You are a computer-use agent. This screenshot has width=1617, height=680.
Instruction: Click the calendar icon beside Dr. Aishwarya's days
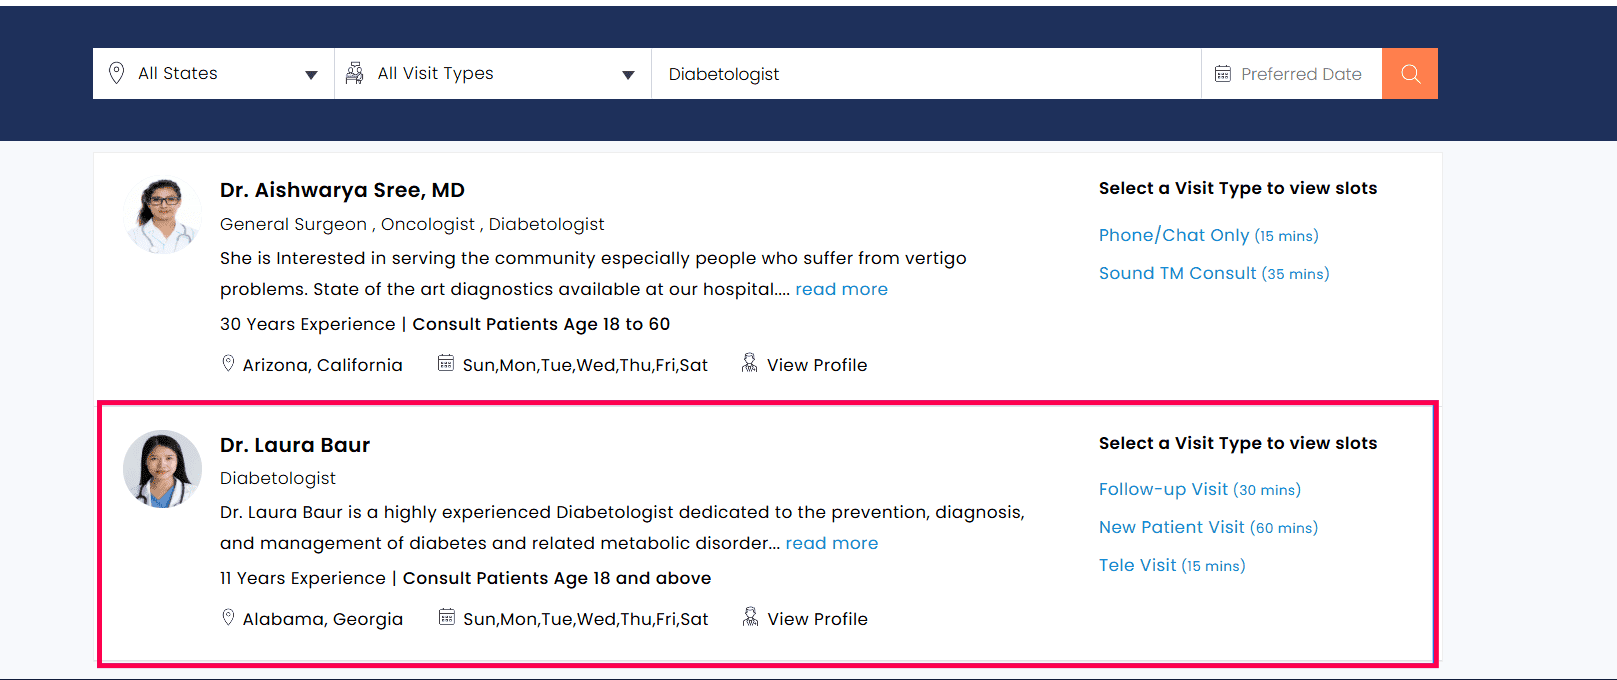click(x=446, y=363)
